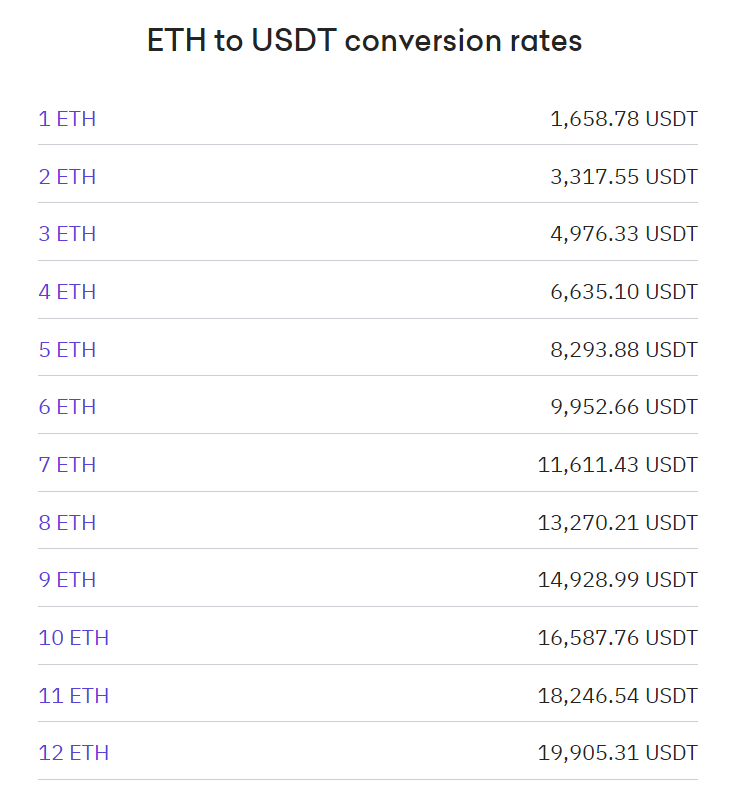Open the 4 ETH link

(x=67, y=292)
